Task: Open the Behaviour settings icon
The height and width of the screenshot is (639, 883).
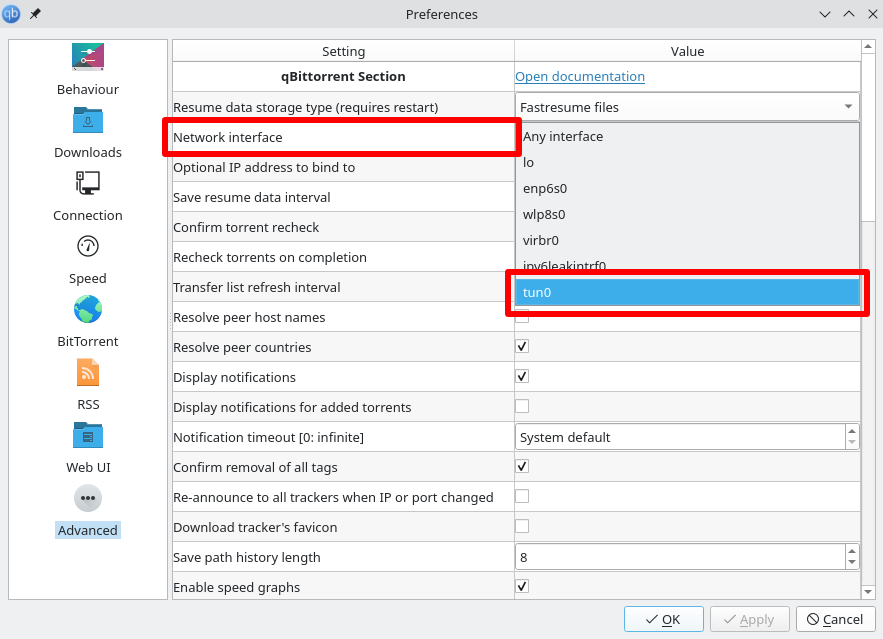Action: click(88, 56)
